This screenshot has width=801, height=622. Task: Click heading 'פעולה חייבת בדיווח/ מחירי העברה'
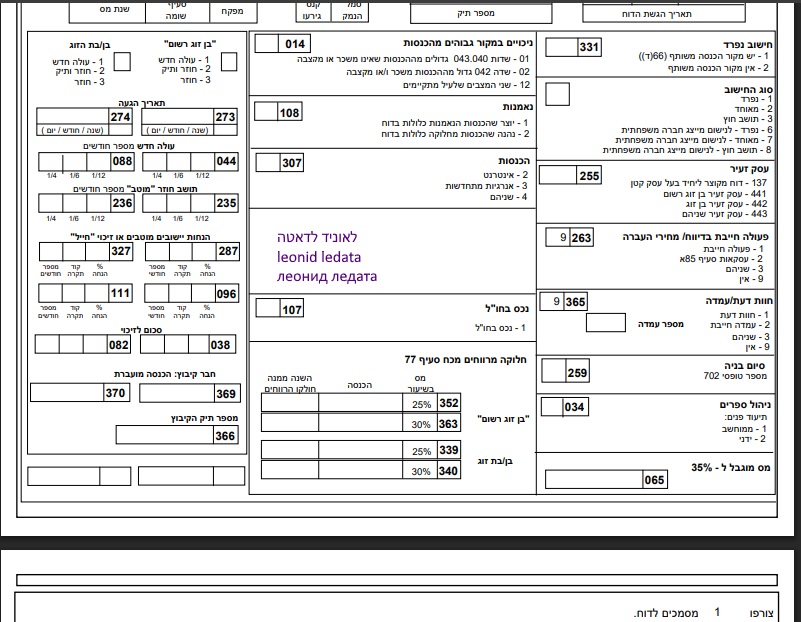coord(695,237)
